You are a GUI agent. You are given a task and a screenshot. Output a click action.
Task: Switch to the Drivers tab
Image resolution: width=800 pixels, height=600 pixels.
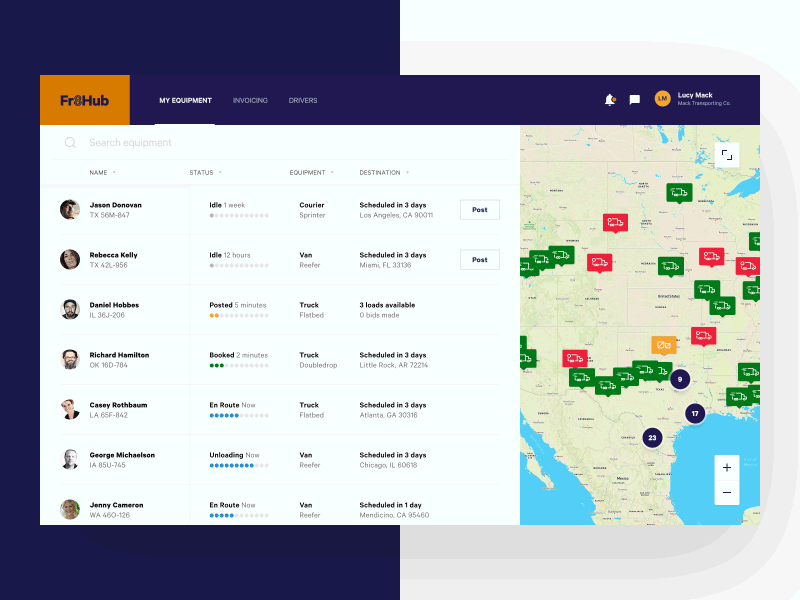(303, 101)
